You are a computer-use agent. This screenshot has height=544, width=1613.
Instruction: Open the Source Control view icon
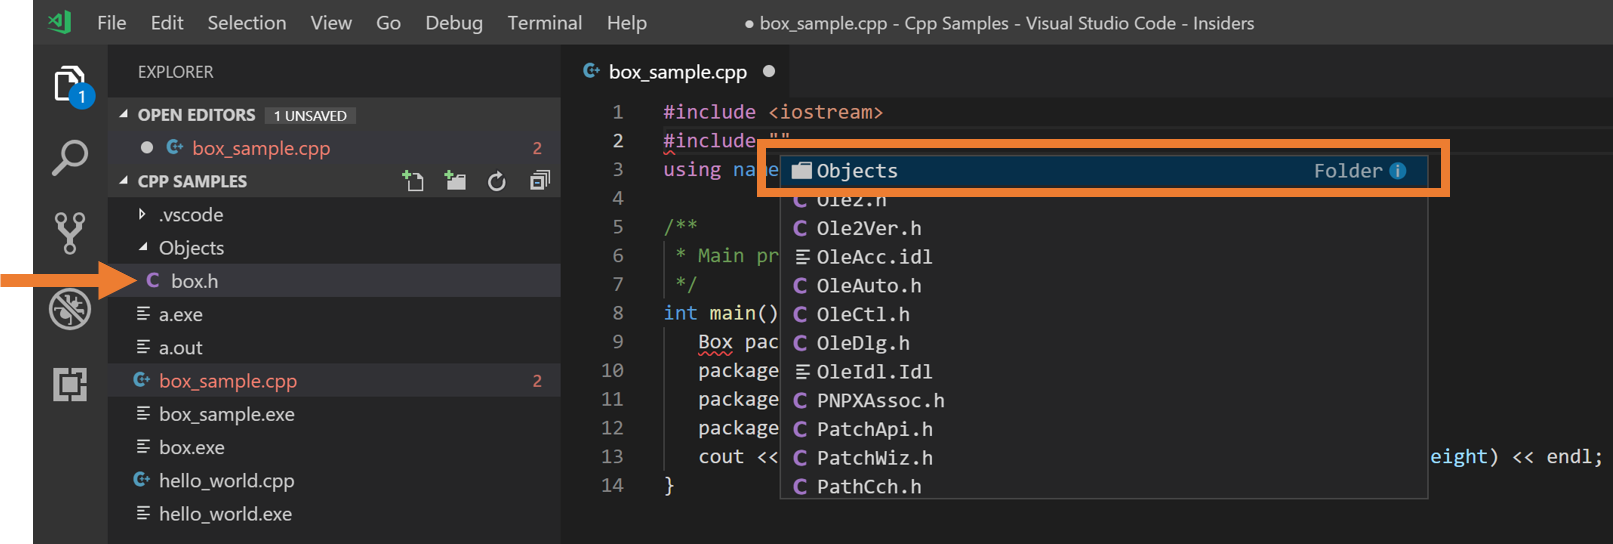[70, 232]
